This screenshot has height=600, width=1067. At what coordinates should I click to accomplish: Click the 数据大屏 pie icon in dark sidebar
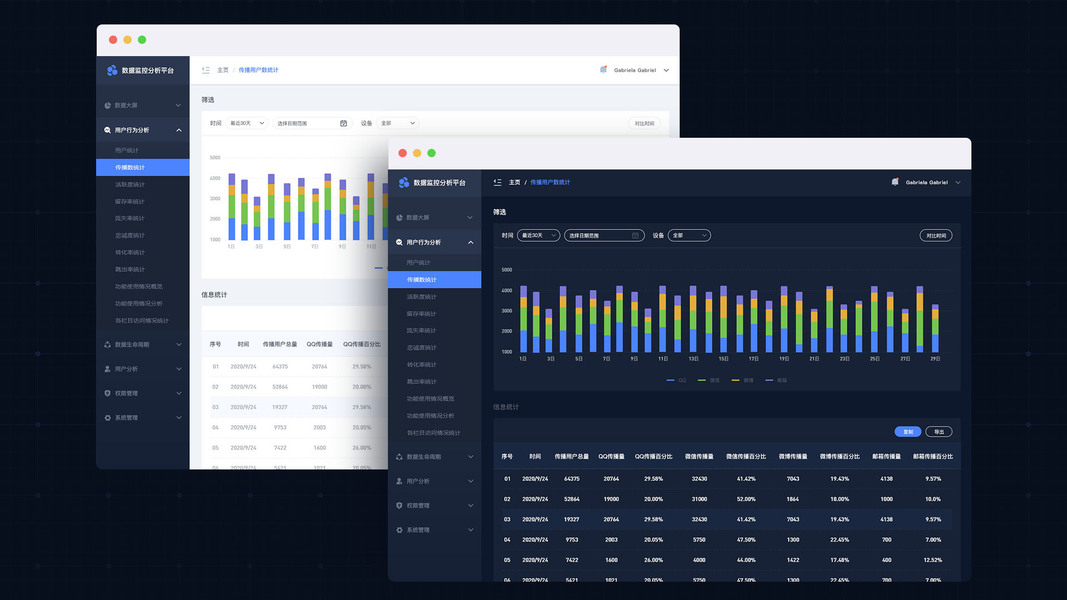click(x=399, y=218)
